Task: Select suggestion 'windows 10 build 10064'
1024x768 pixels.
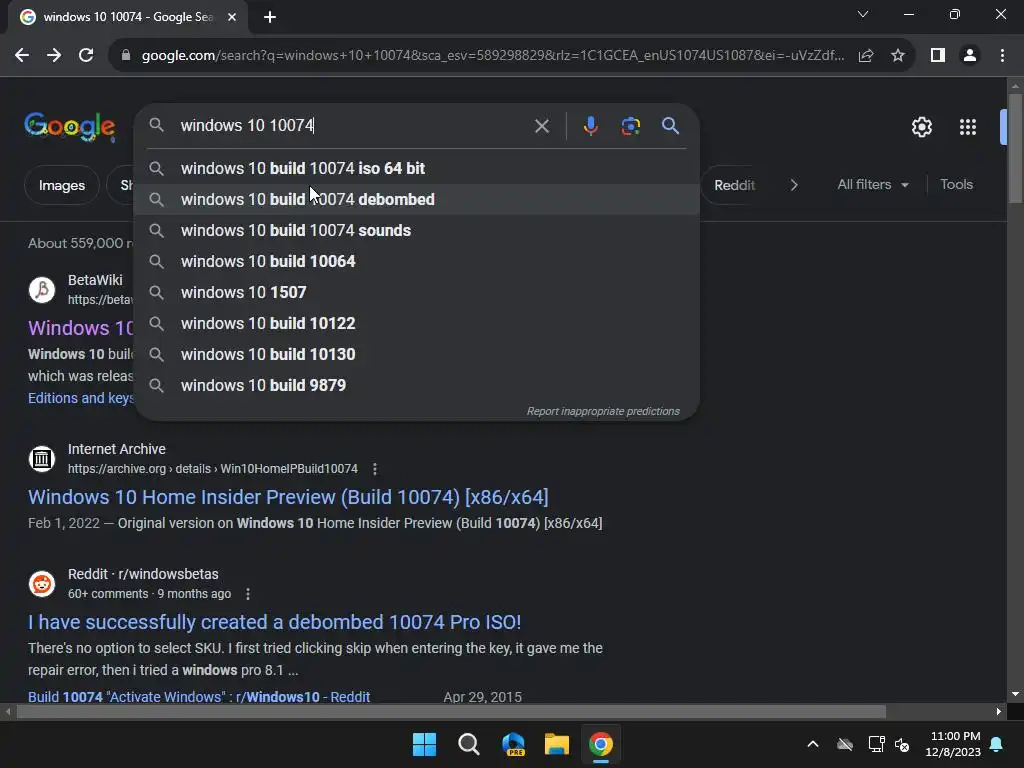Action: [417, 261]
